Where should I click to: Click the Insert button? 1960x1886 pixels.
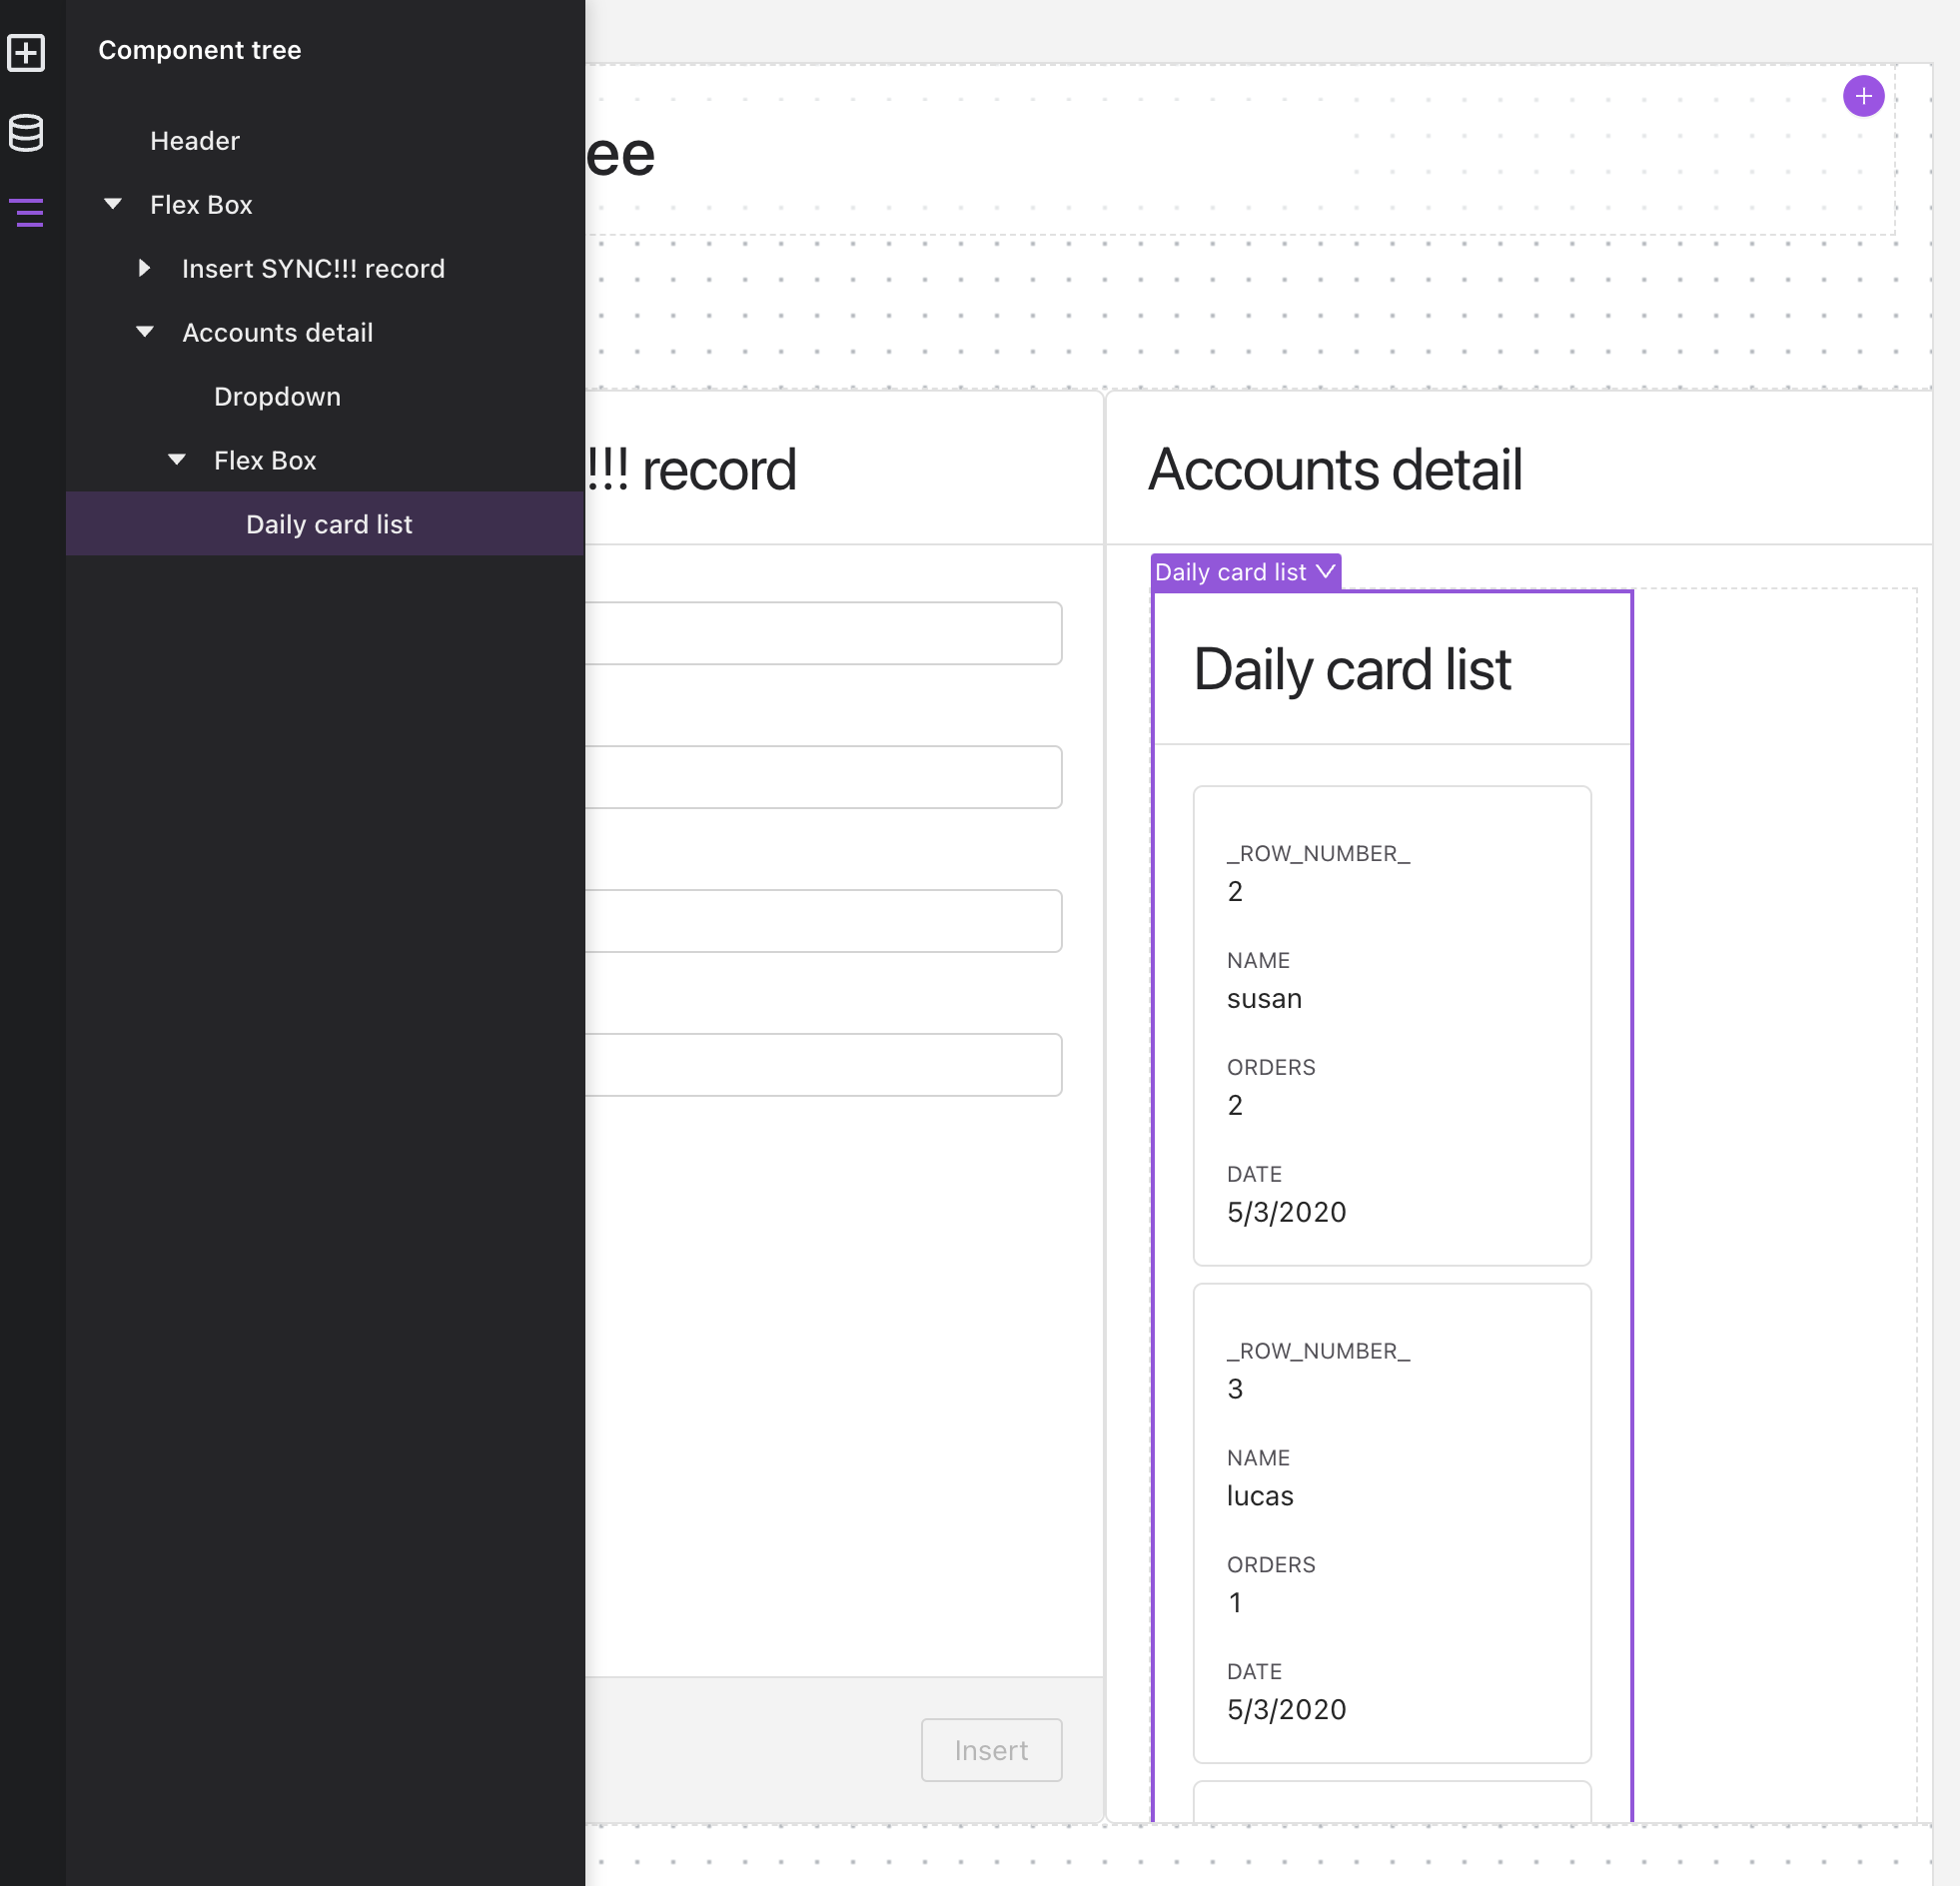pyautogui.click(x=990, y=1749)
